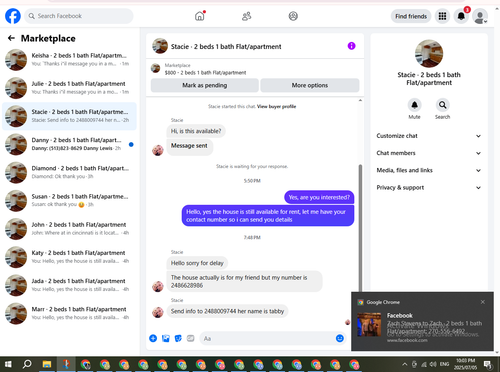Select the Stacie conversation in list

click(x=69, y=116)
